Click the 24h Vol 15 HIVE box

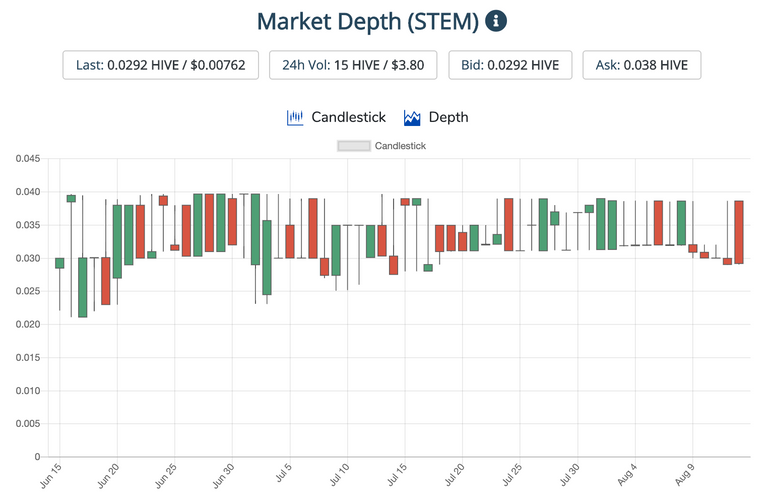(353, 65)
